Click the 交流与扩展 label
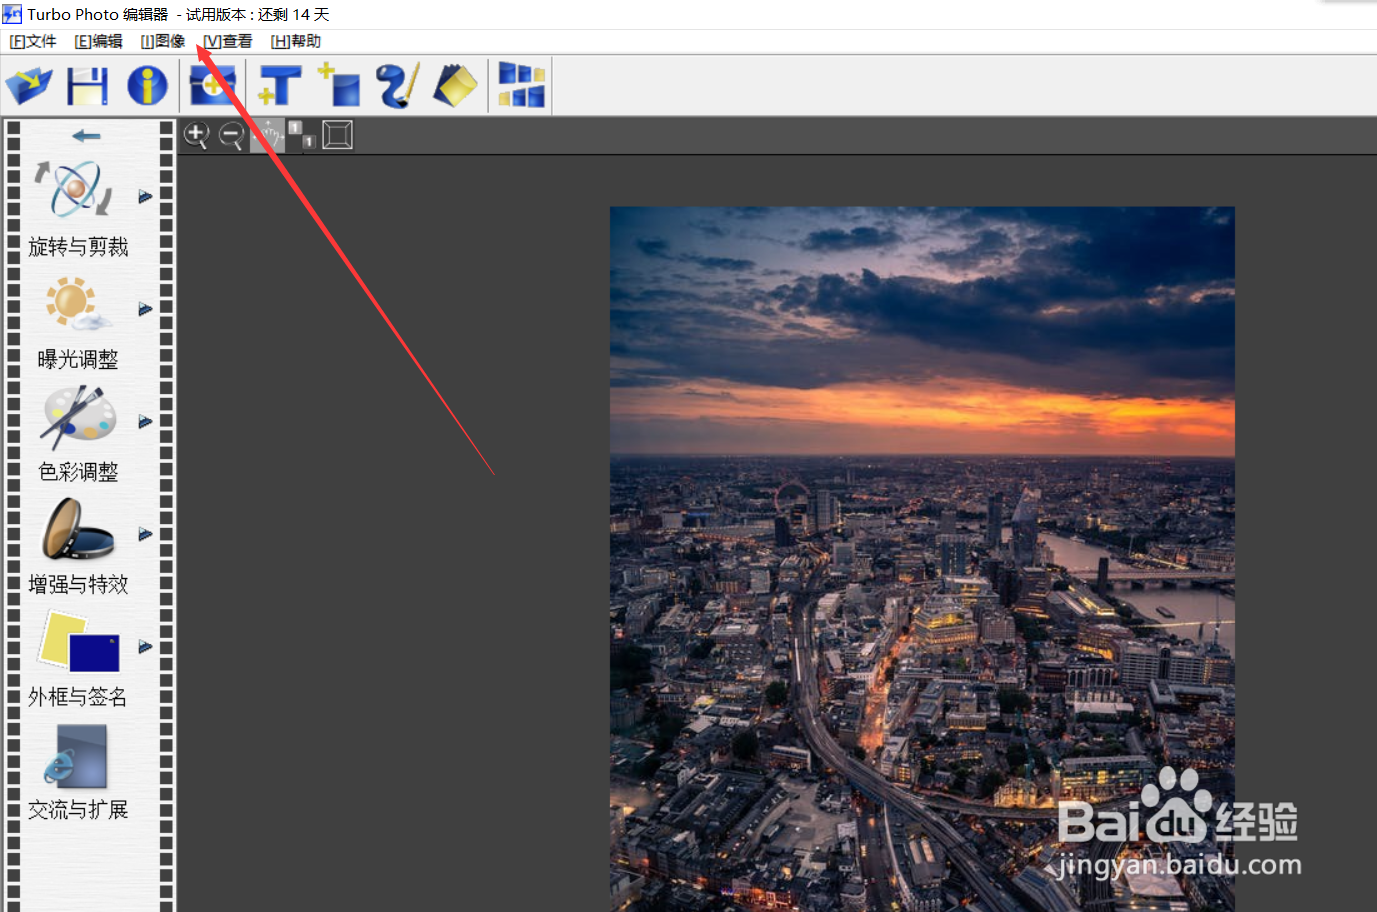The width and height of the screenshot is (1377, 912). [78, 810]
